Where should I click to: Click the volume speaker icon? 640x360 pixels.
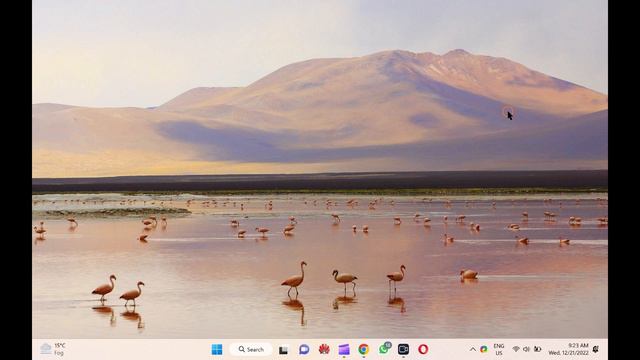(527, 349)
